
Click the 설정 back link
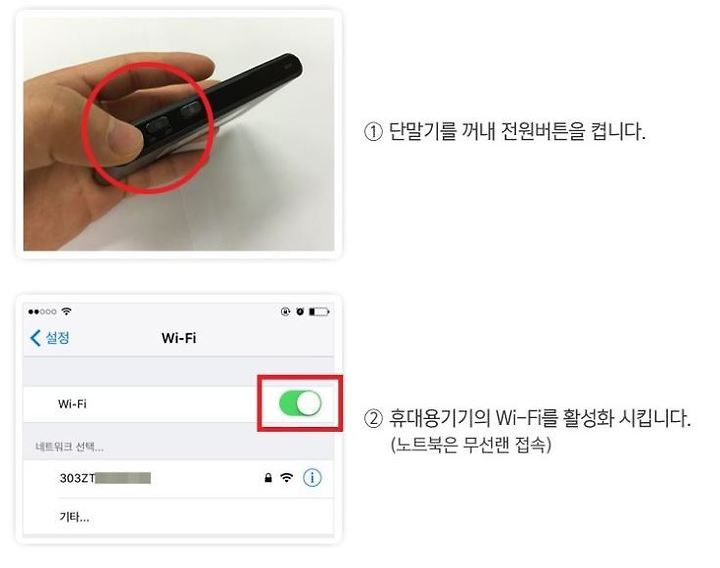pyautogui.click(x=57, y=338)
